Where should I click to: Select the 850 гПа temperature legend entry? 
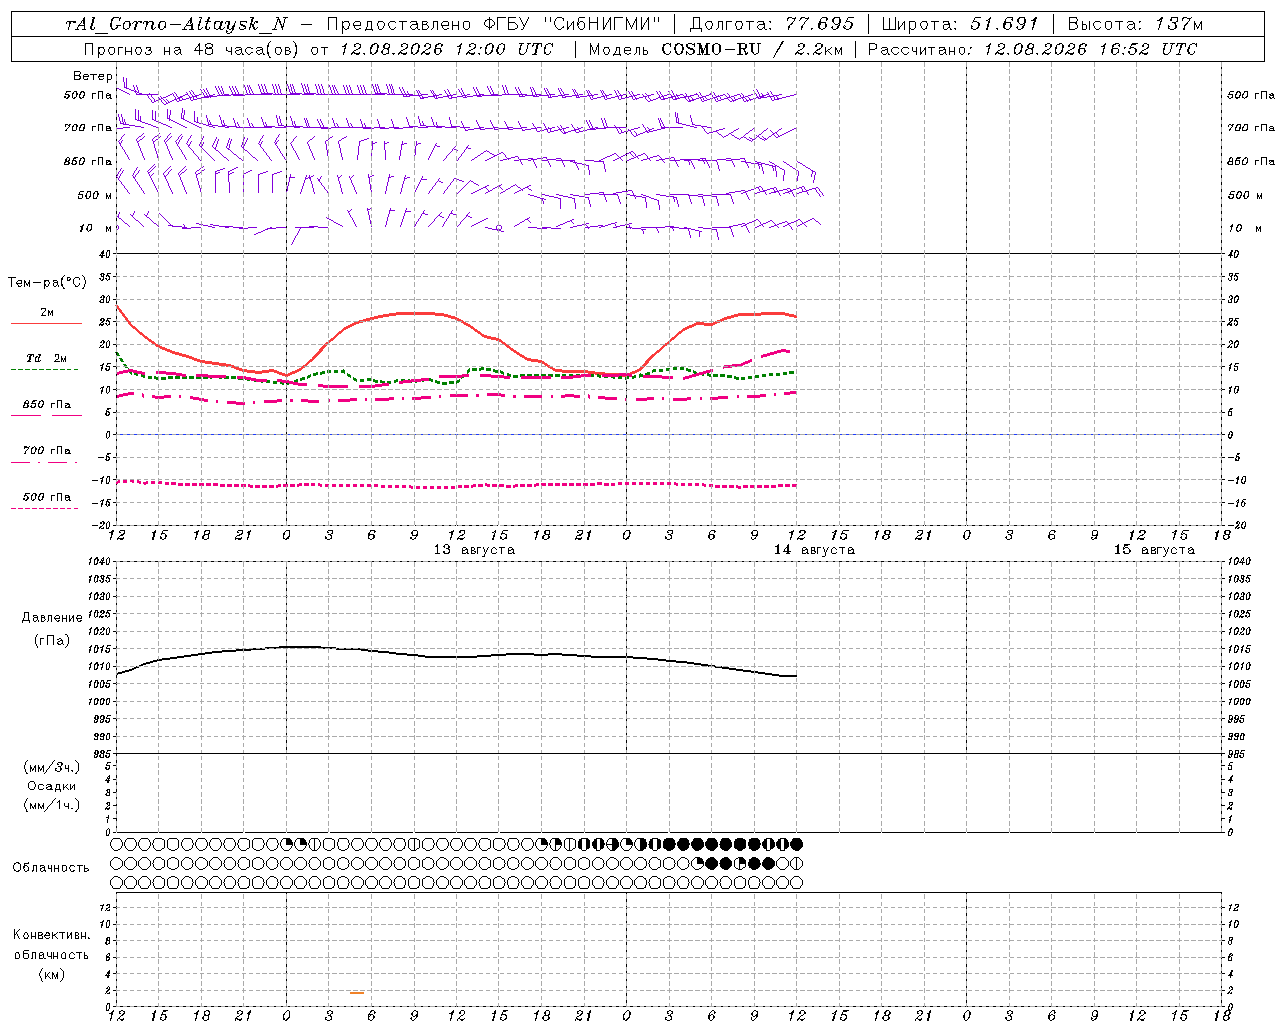point(47,404)
